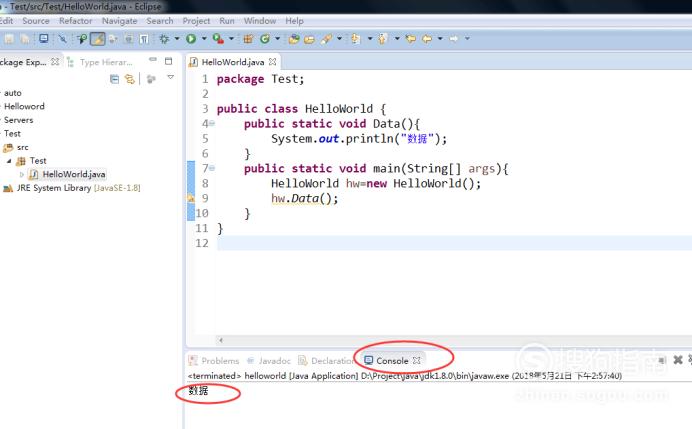Click the Back navigation yellow arrow
This screenshot has width=692, height=429.
coord(427,39)
